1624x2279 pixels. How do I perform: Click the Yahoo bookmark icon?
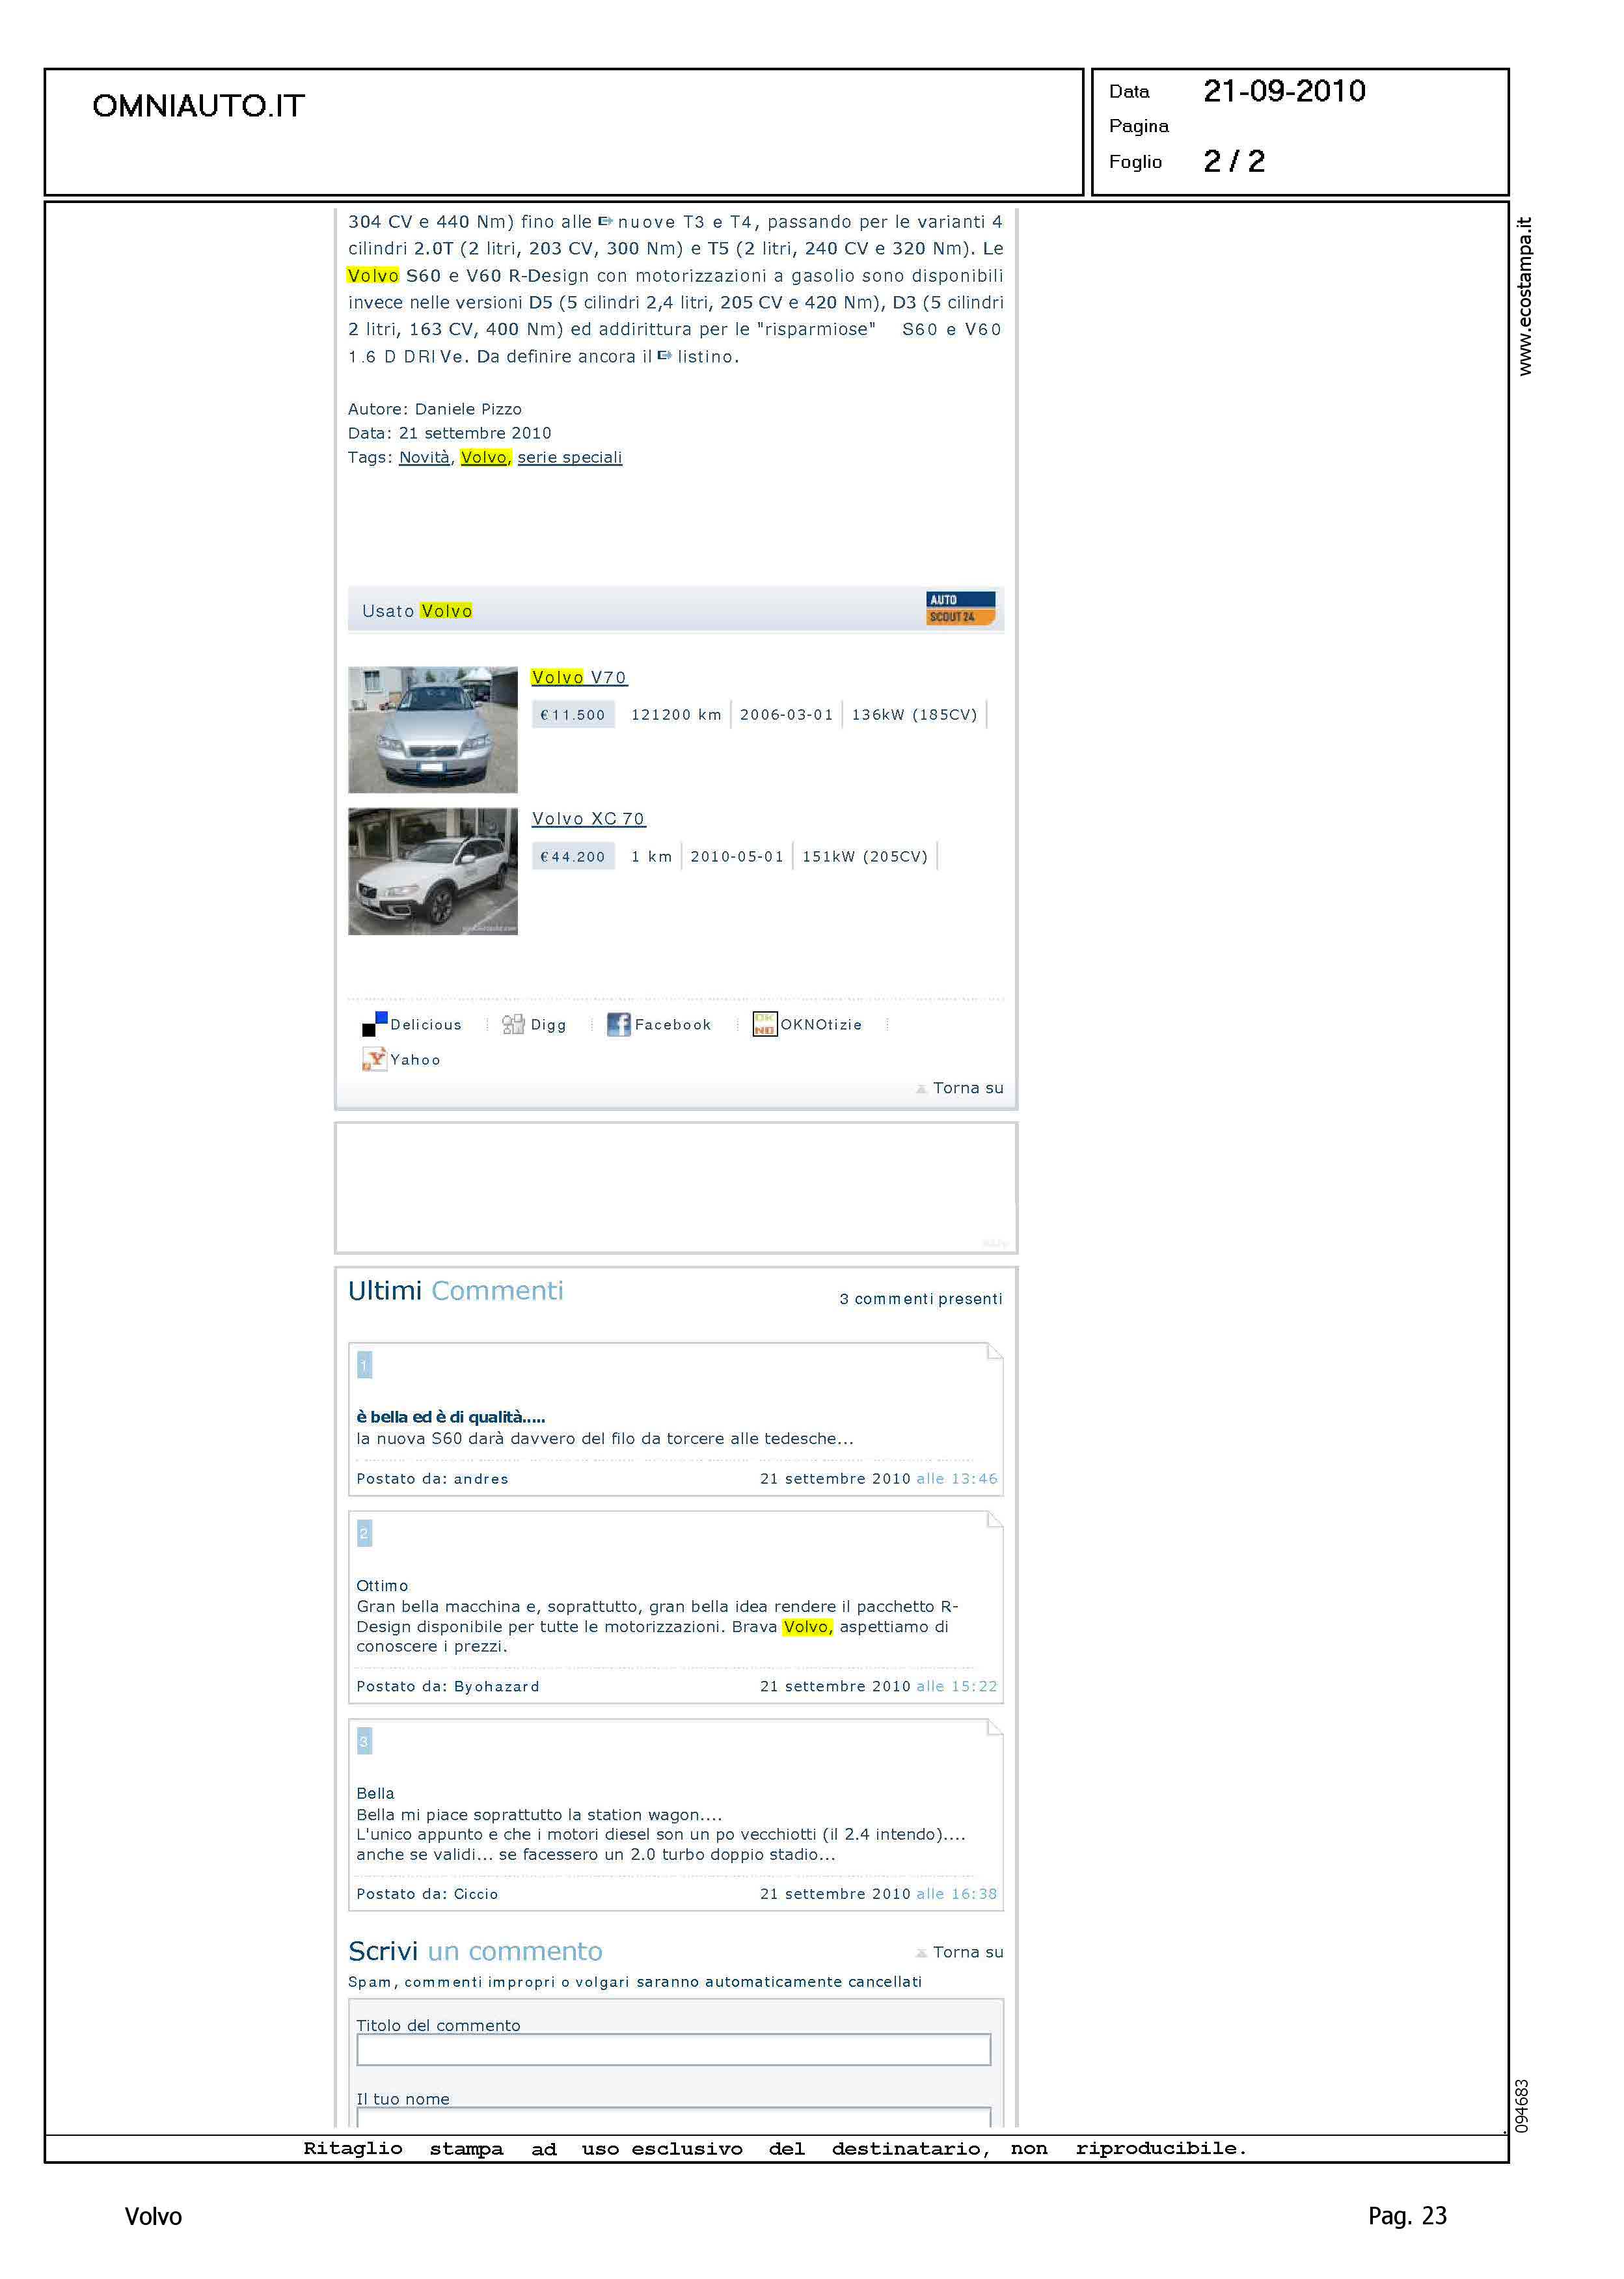point(374,1059)
